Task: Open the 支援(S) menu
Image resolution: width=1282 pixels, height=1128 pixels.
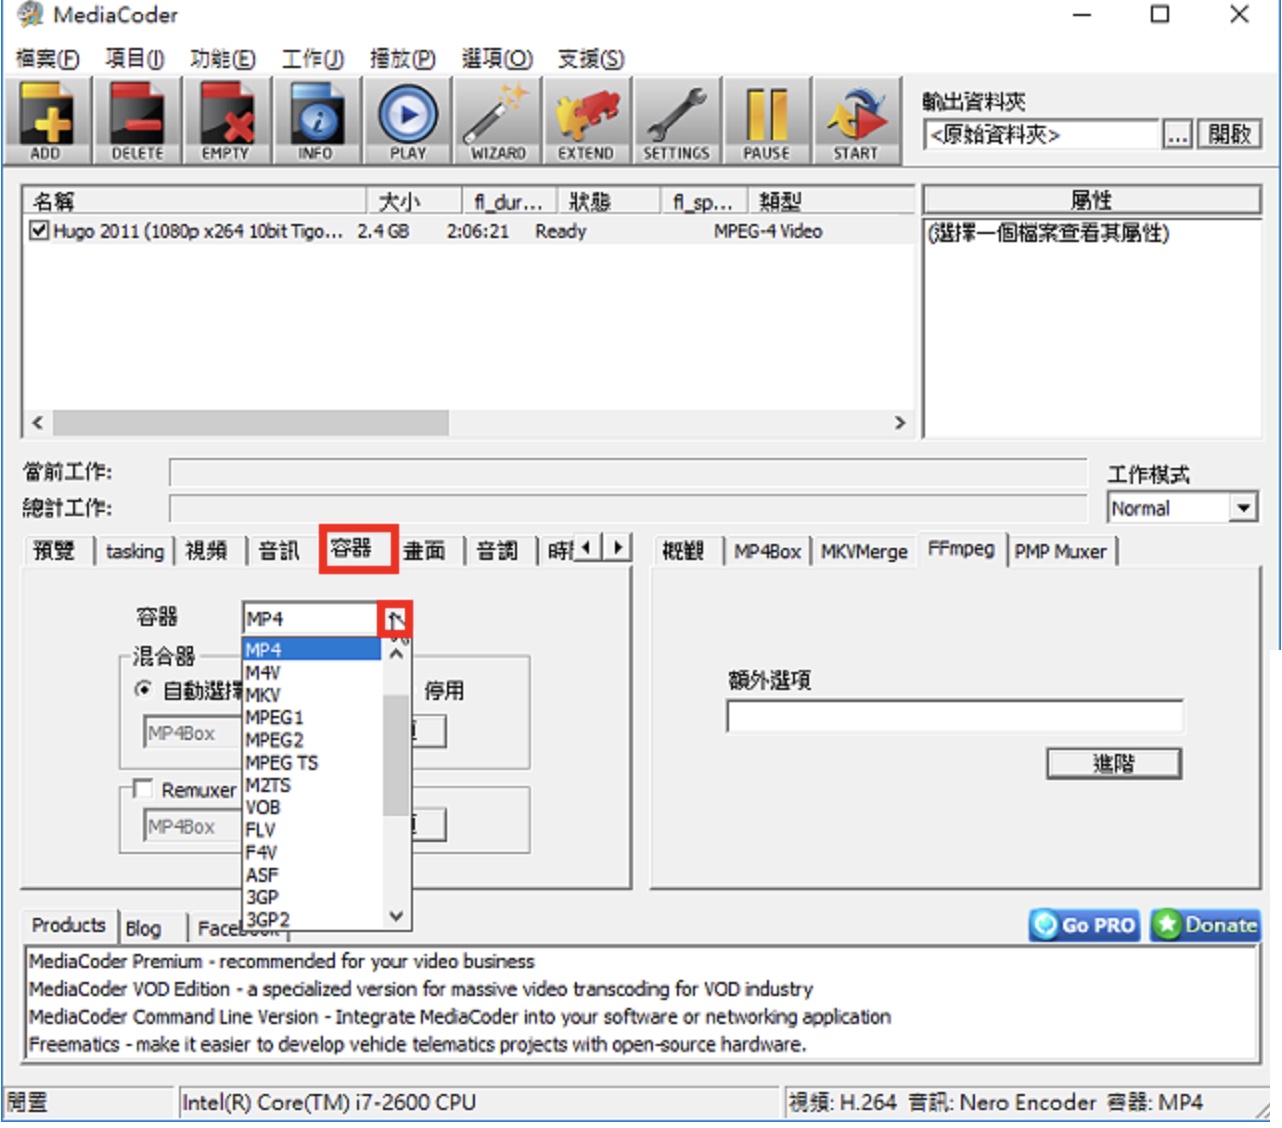Action: [591, 59]
